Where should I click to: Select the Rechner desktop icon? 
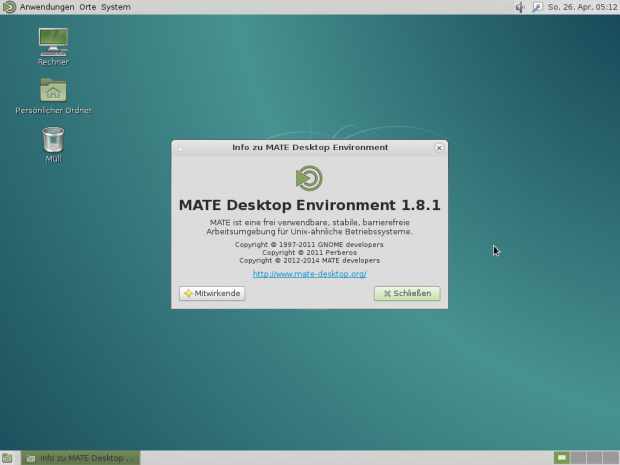pos(53,47)
